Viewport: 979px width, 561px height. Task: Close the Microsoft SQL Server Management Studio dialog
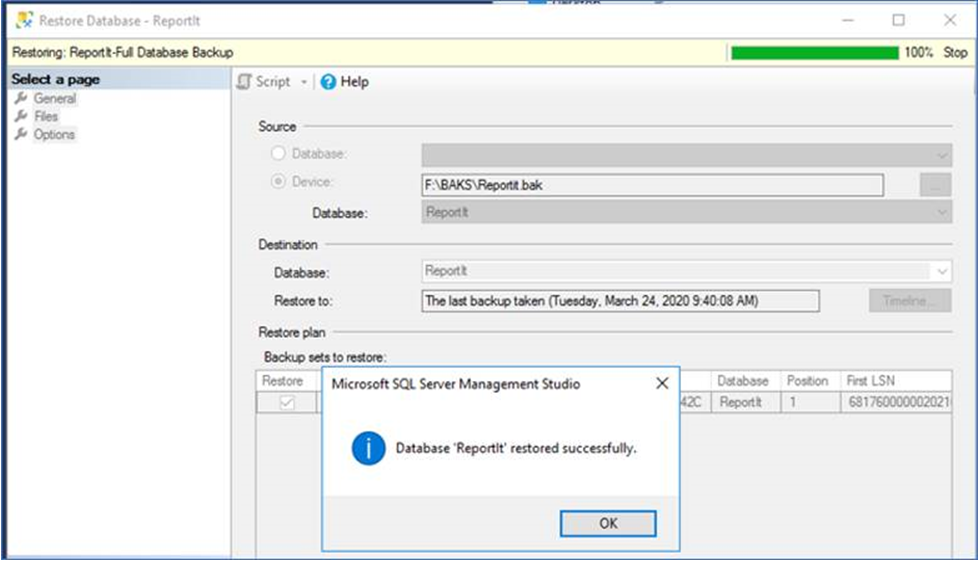click(x=662, y=383)
